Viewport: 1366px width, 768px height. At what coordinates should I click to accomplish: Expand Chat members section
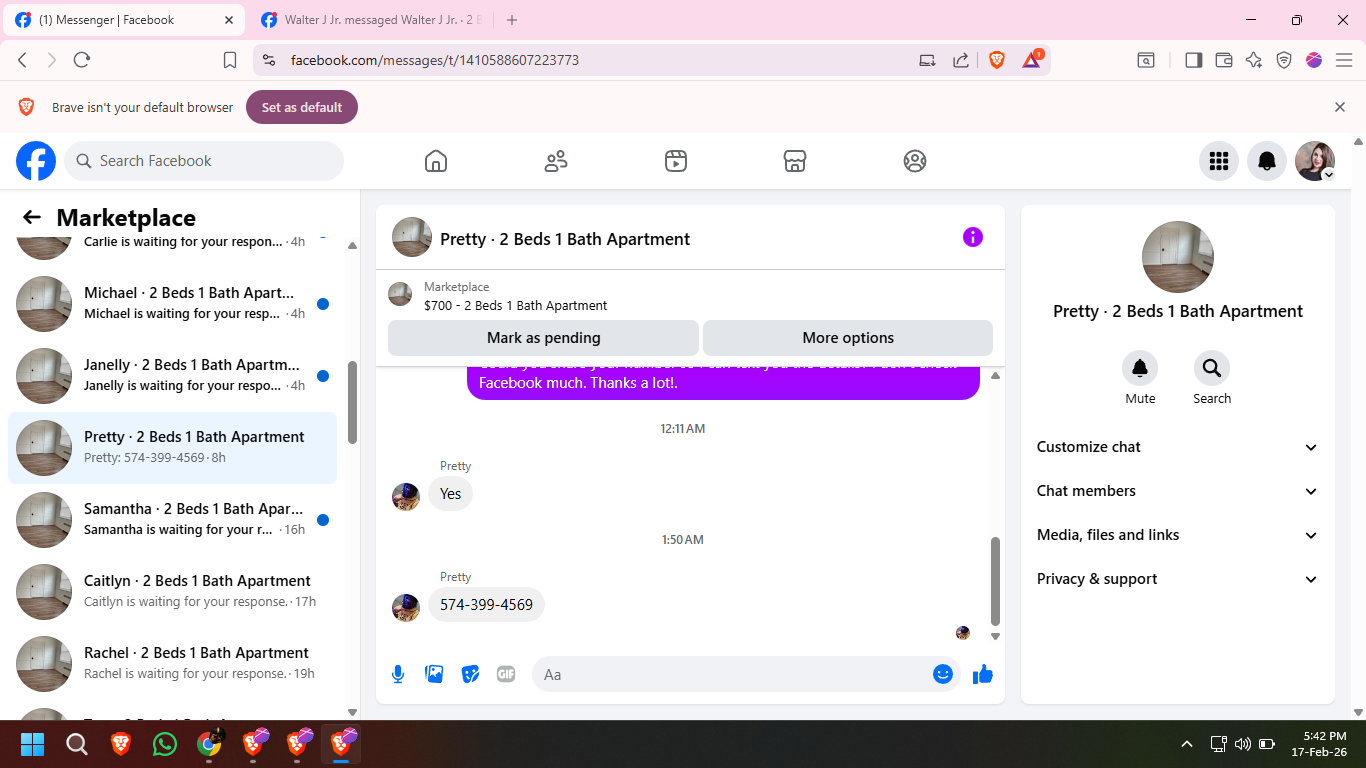pos(1178,491)
